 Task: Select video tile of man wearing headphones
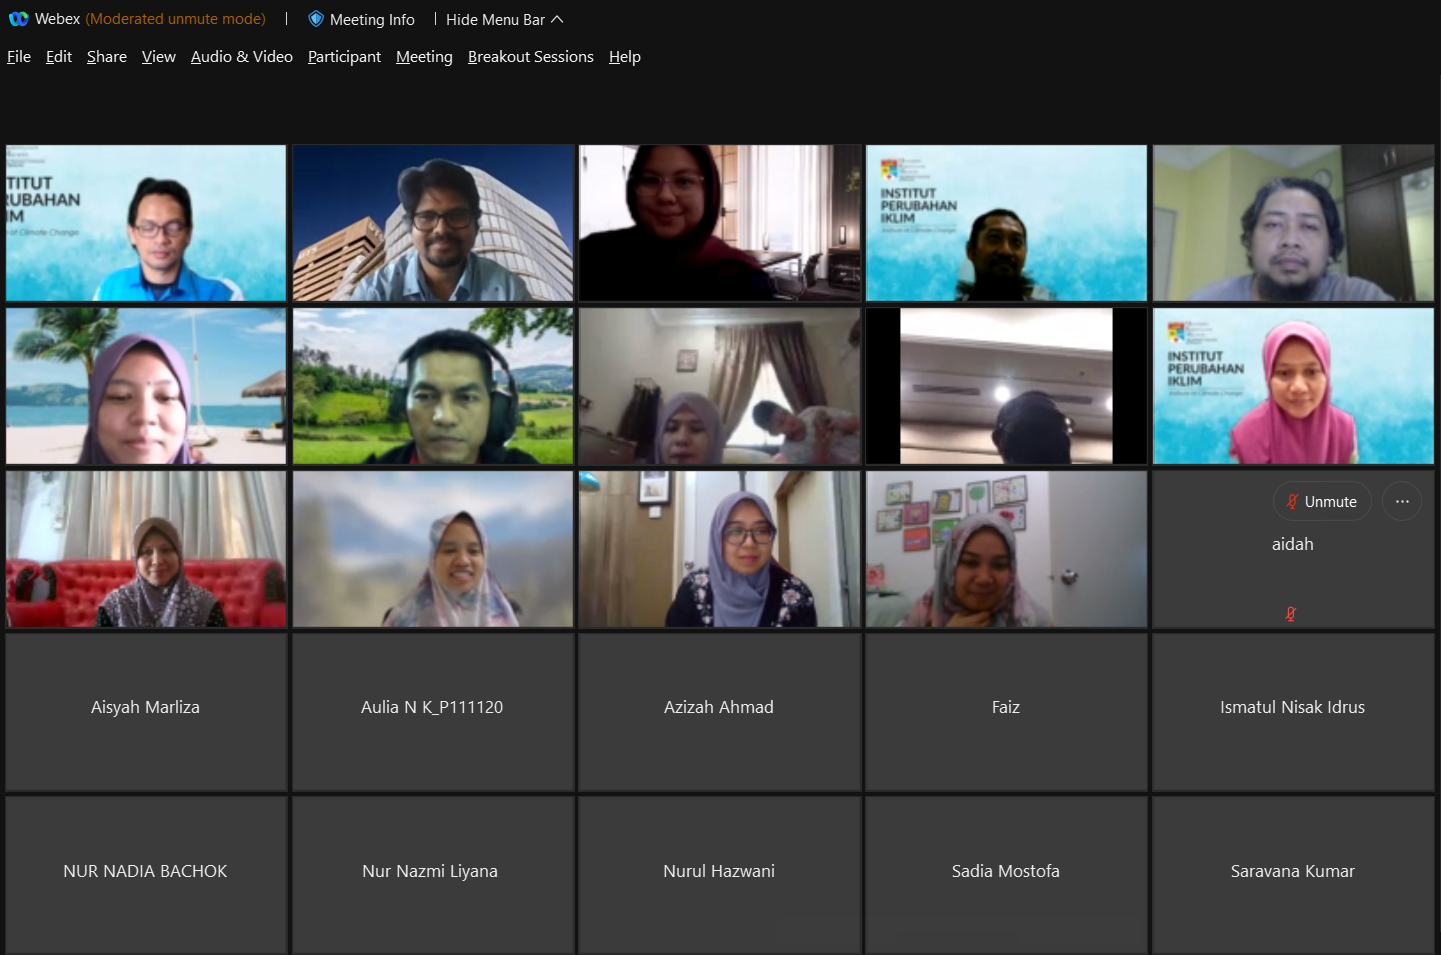433,386
